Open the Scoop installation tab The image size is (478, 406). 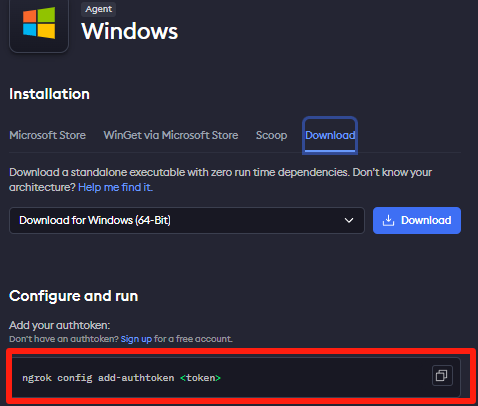tap(271, 135)
